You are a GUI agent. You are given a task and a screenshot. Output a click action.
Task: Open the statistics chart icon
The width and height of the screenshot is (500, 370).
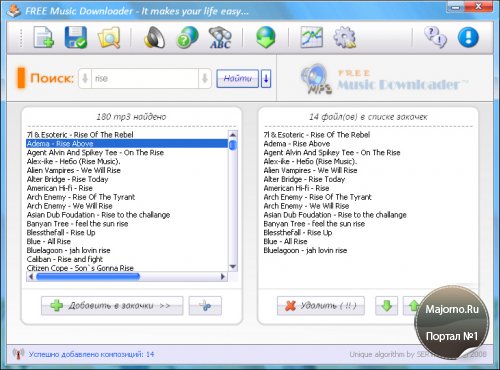click(311, 37)
